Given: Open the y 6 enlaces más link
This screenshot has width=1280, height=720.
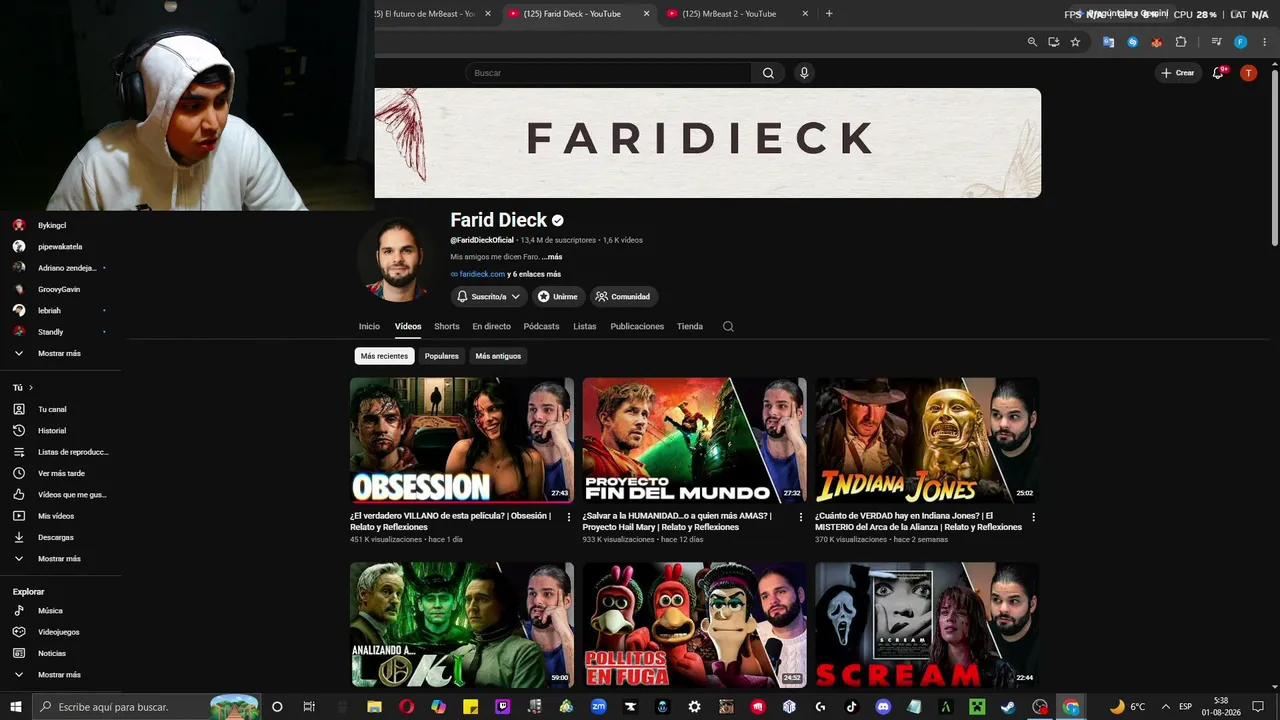Looking at the screenshot, I should (534, 274).
